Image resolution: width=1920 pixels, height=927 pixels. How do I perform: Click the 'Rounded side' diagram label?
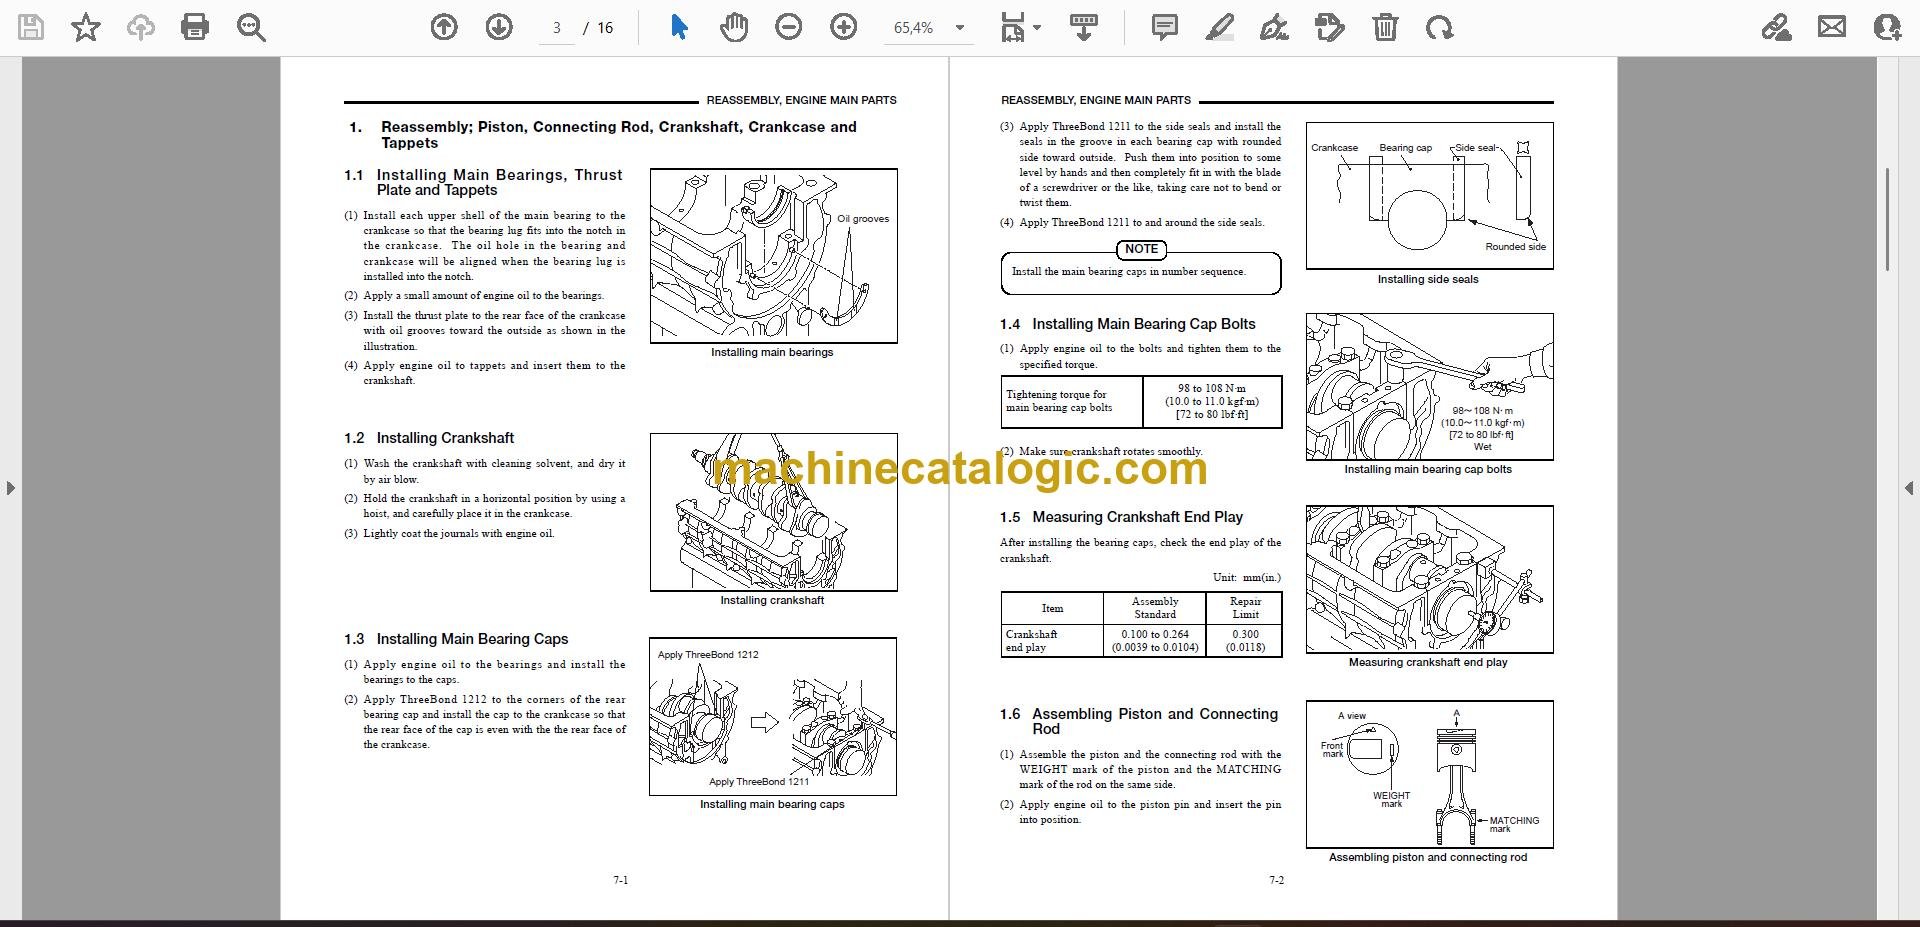tap(1515, 247)
